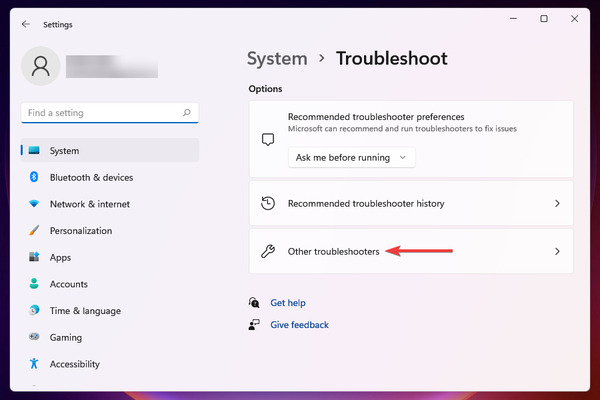The height and width of the screenshot is (400, 600).
Task: Click the history clock icon
Action: pos(268,203)
